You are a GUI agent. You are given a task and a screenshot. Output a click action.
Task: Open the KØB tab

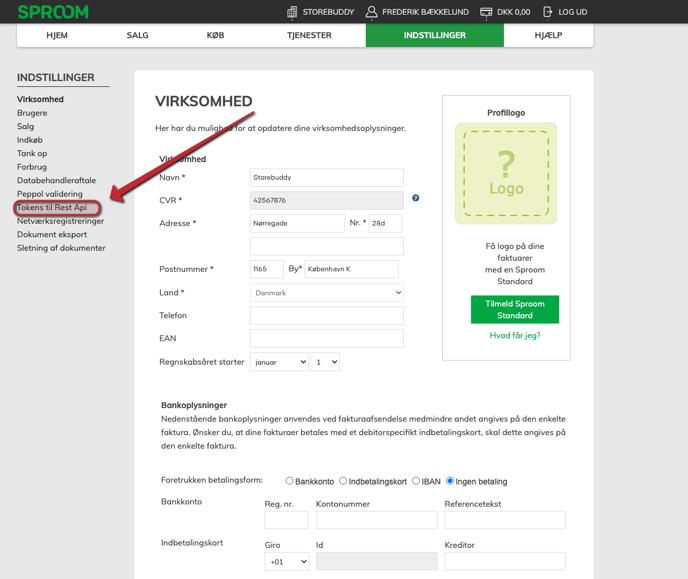tap(215, 35)
